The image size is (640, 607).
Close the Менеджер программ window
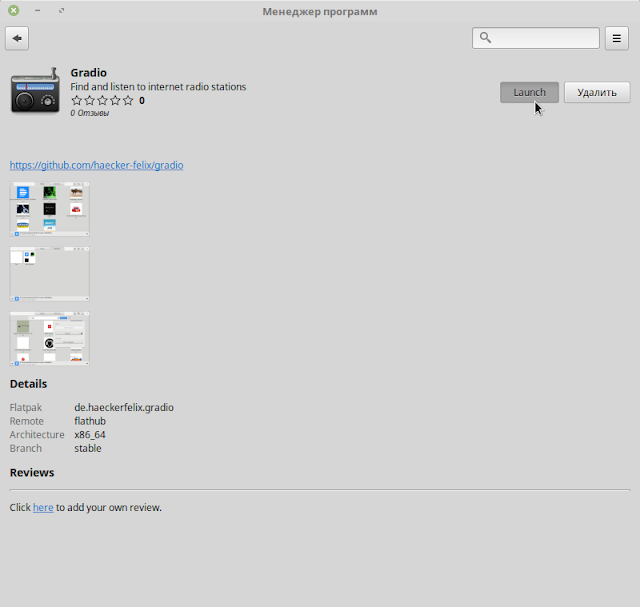pos(13,11)
